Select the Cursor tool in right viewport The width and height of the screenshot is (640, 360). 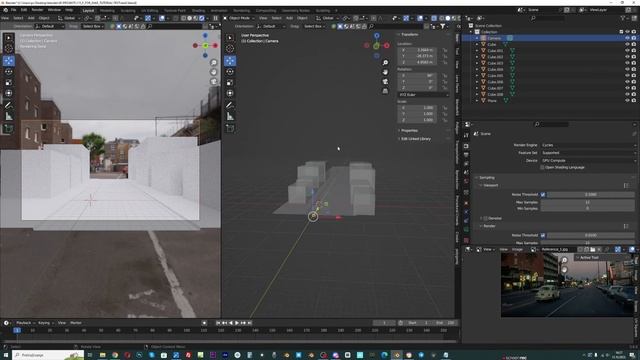tap(230, 49)
